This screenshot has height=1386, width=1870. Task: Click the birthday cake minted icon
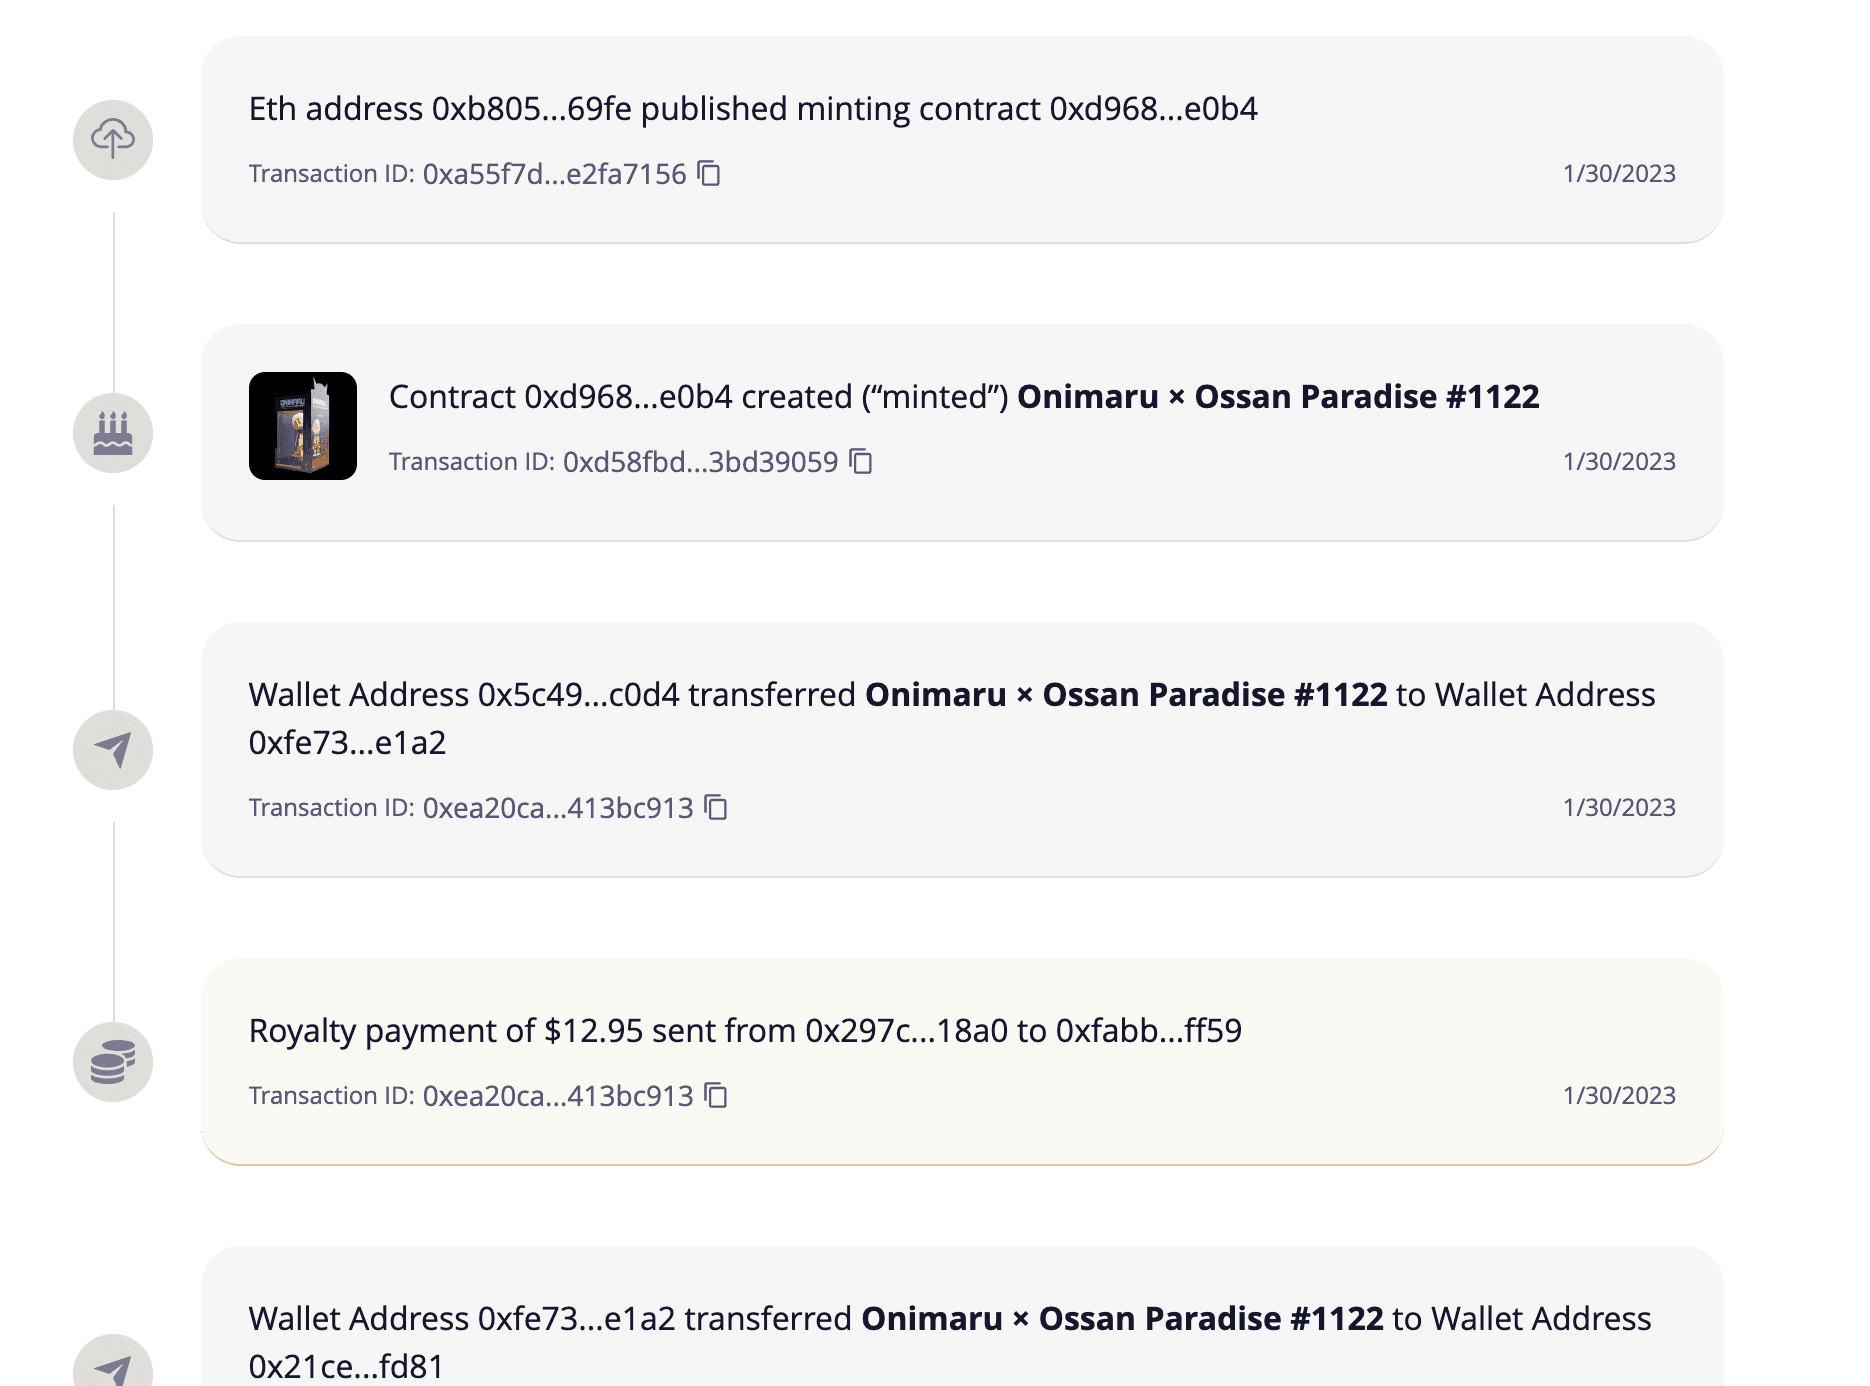click(x=113, y=433)
